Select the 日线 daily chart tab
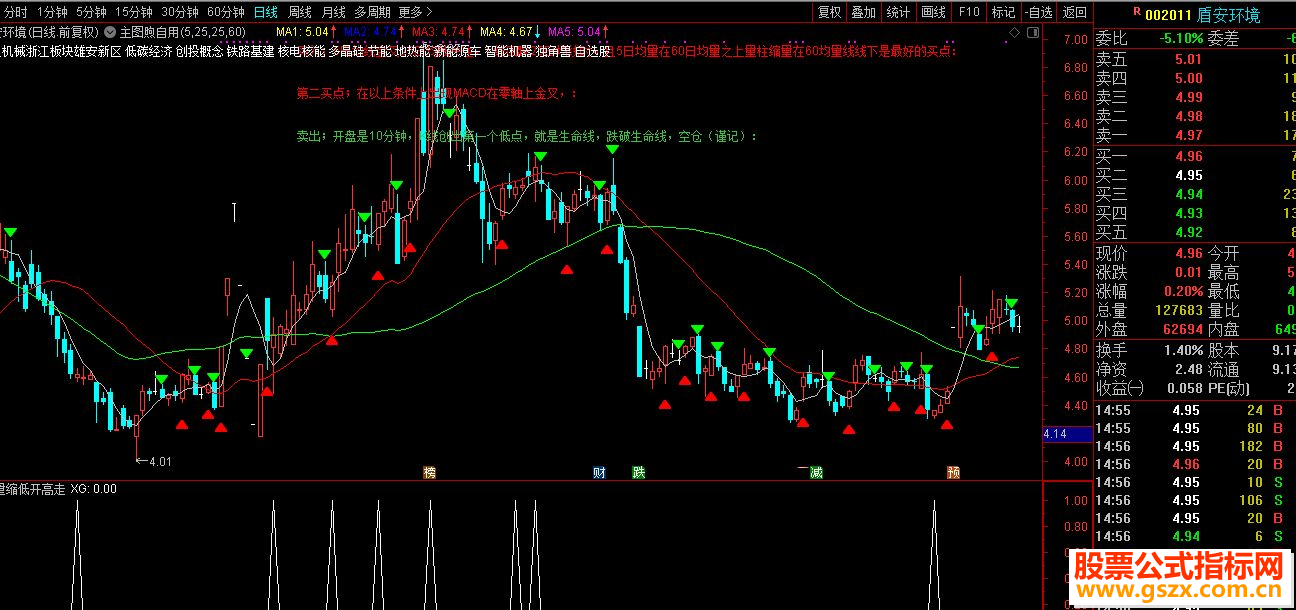1296x610 pixels. click(265, 12)
